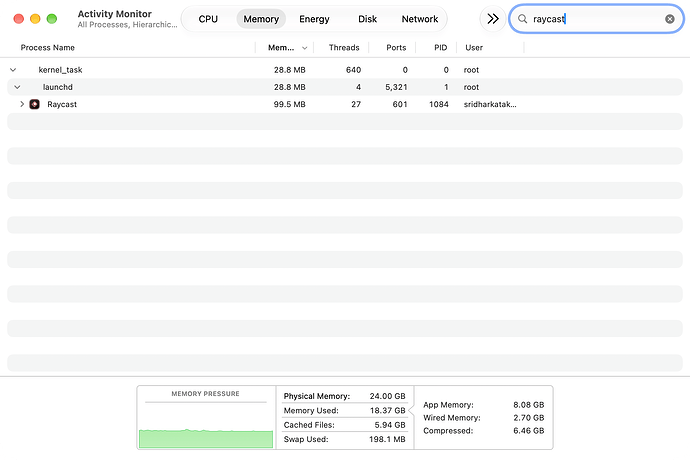Click Raycast's 601 ports value

point(400,104)
